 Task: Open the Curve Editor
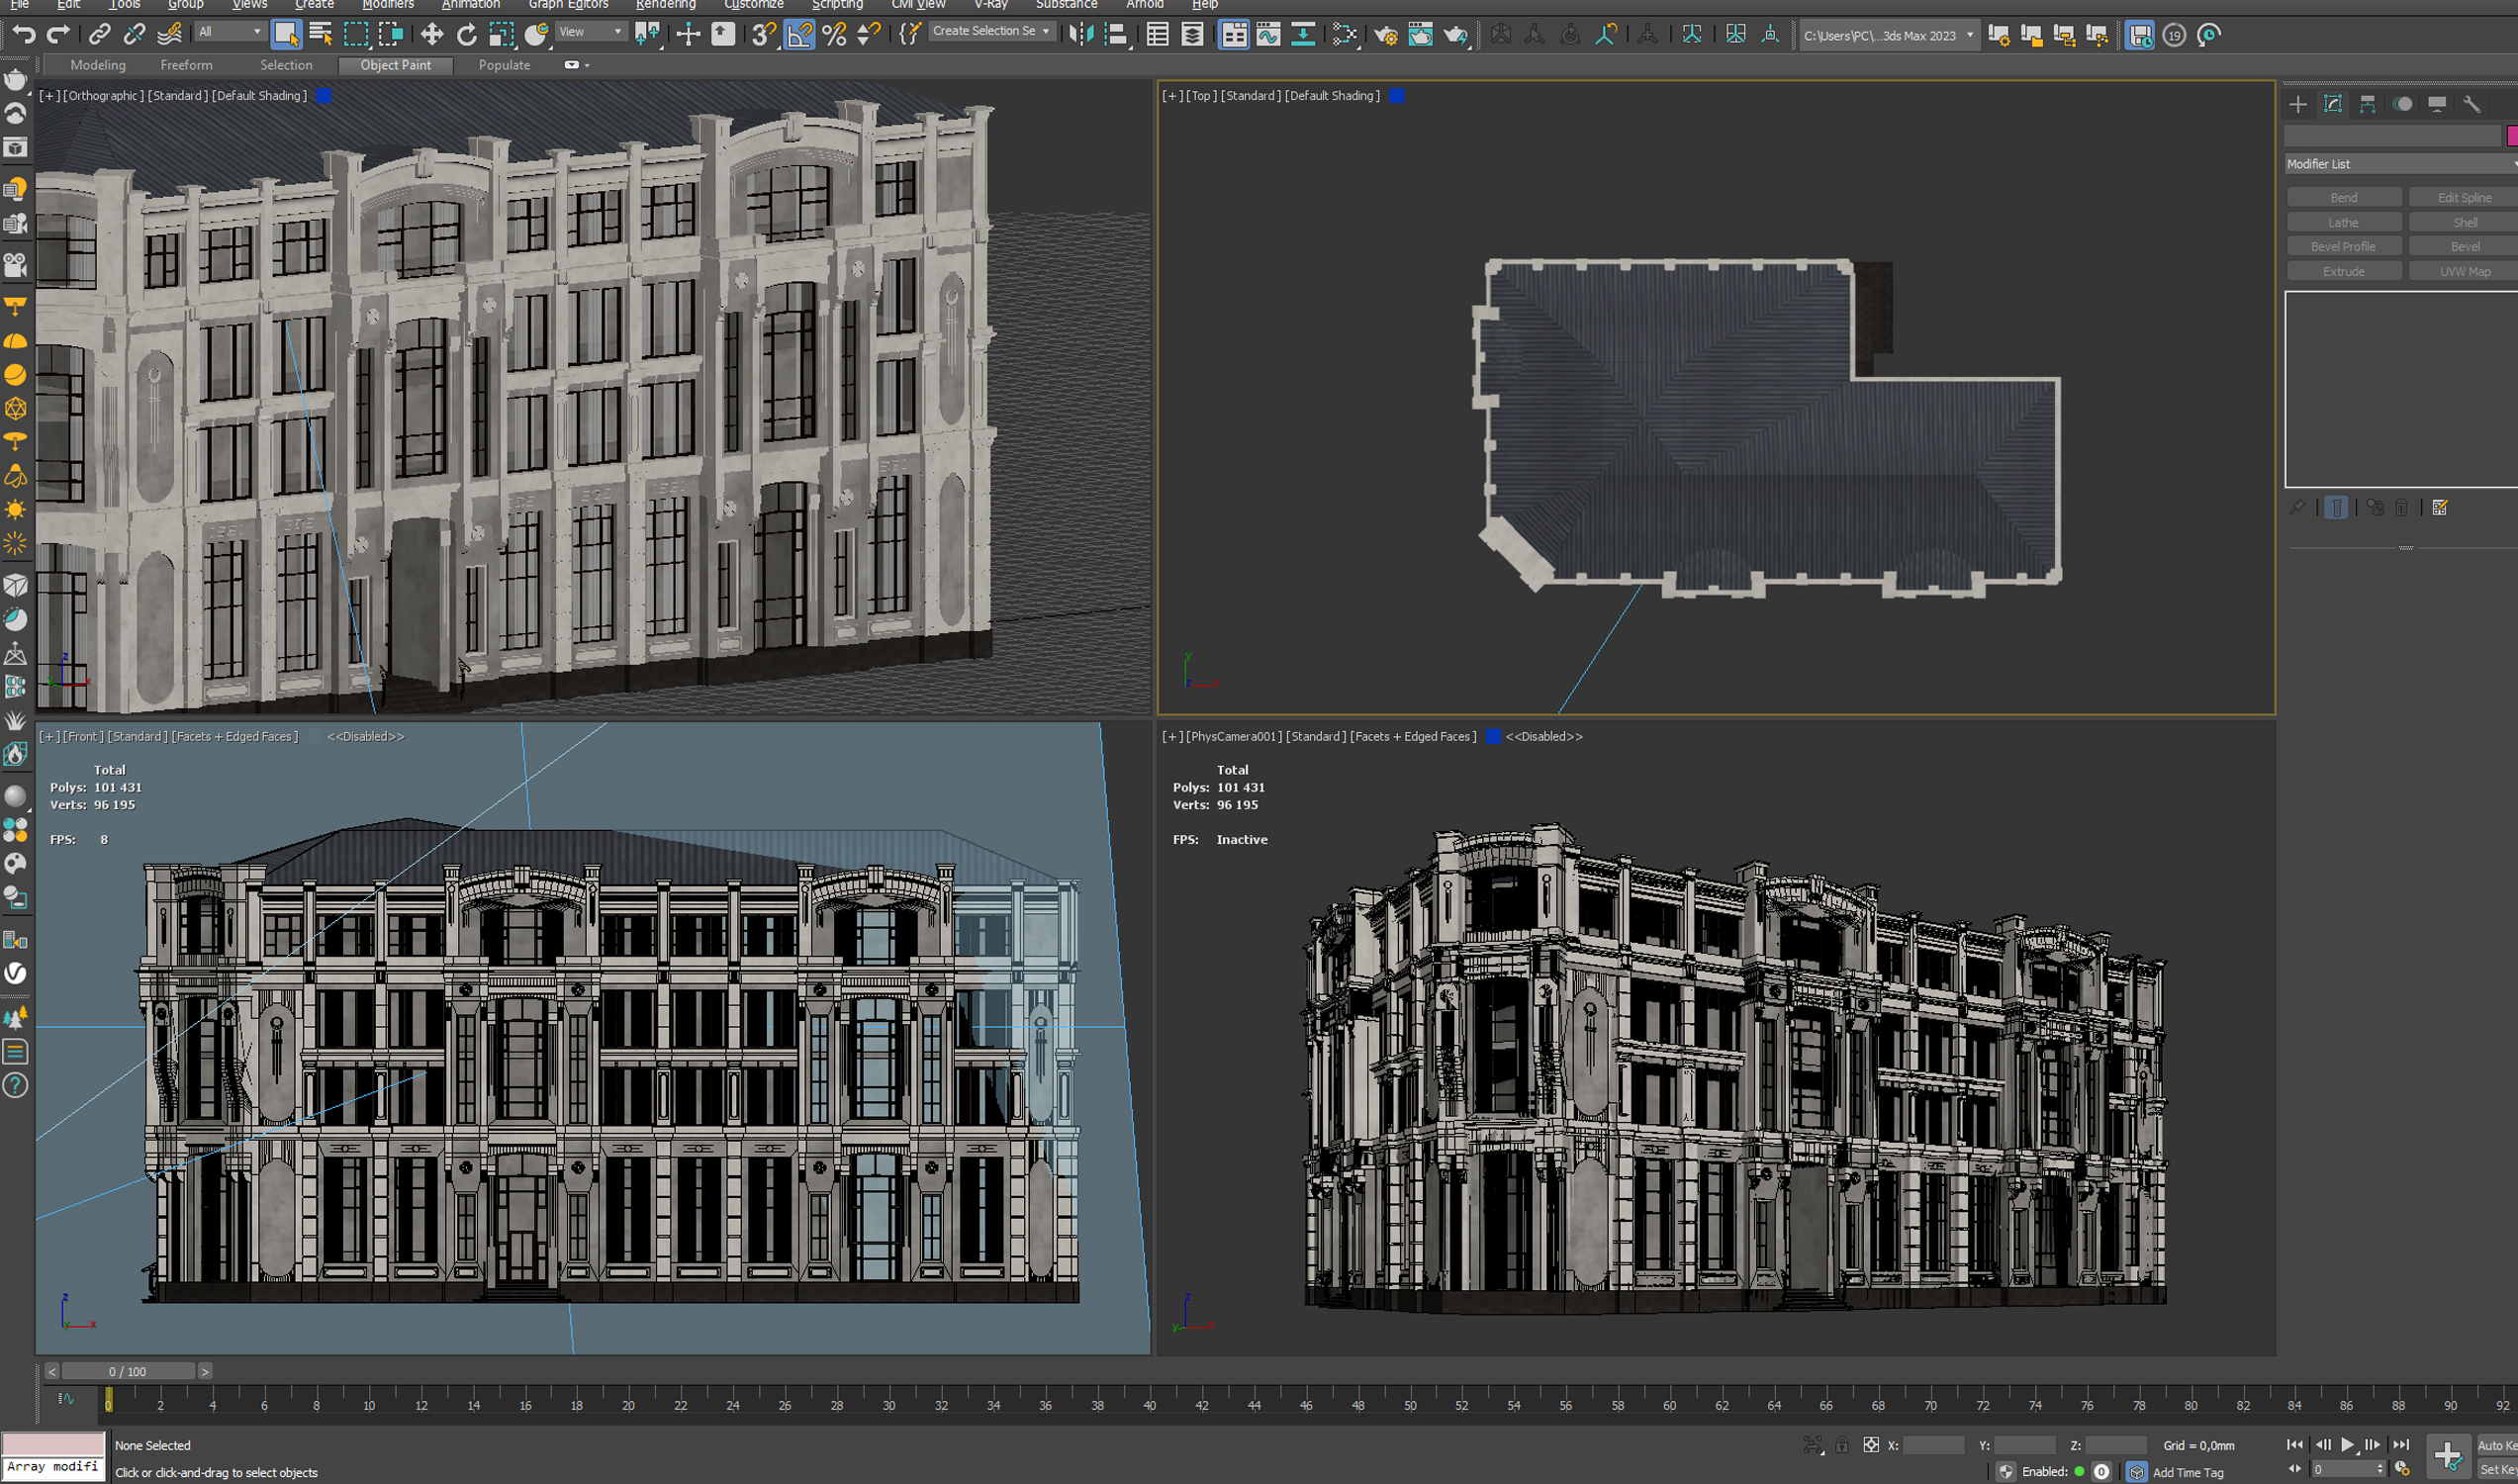pyautogui.click(x=1268, y=35)
